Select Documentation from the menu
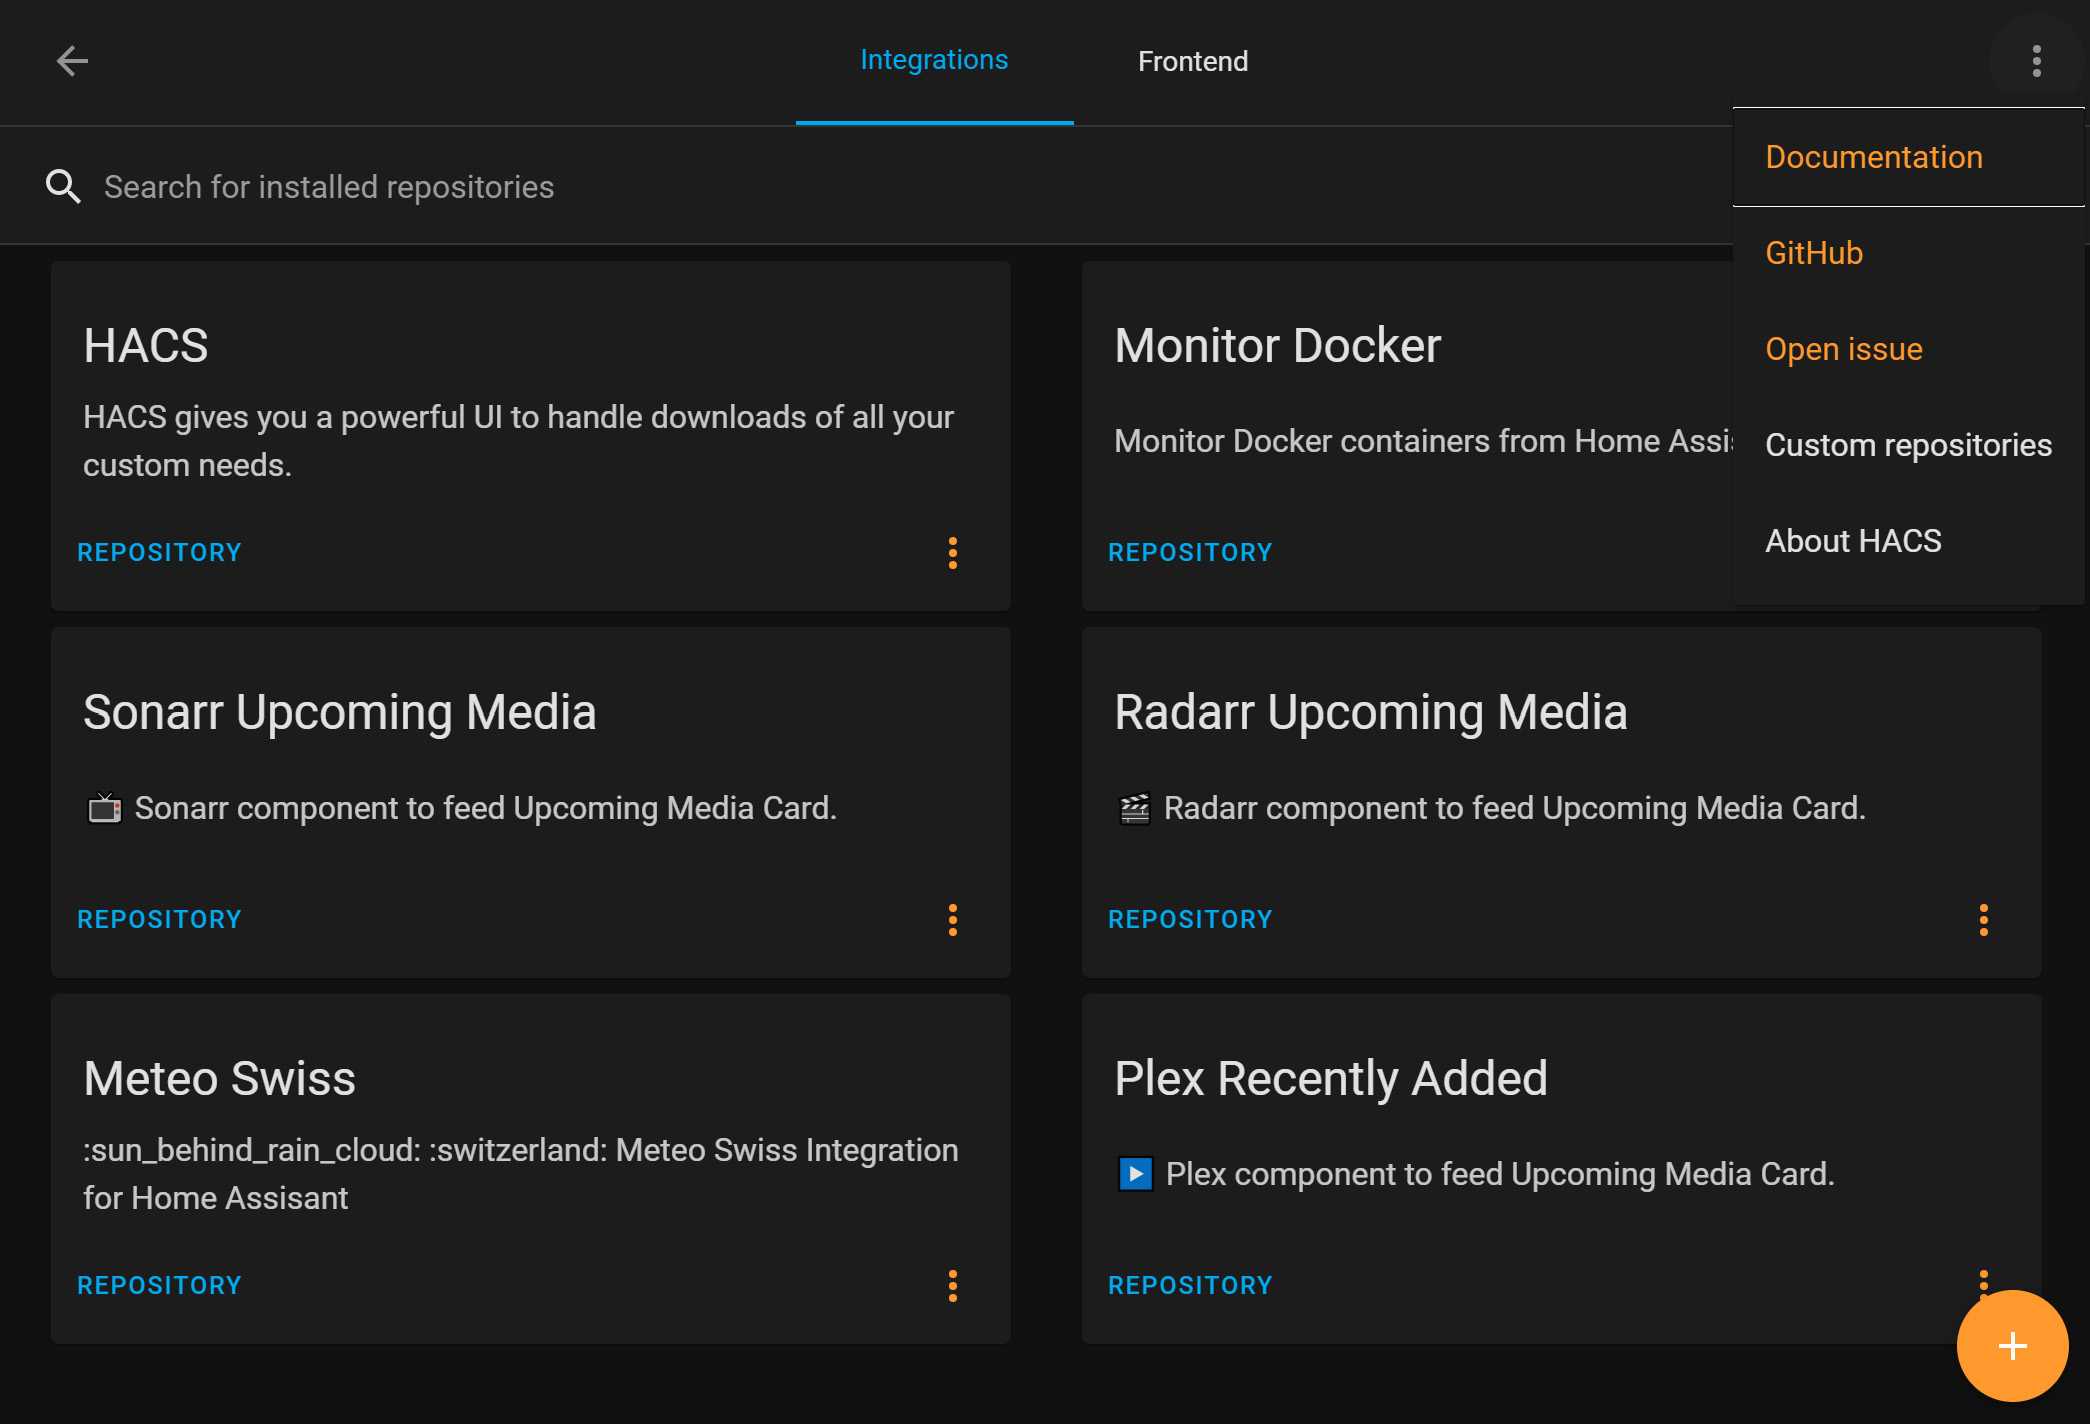This screenshot has height=1424, width=2090. click(x=1908, y=157)
